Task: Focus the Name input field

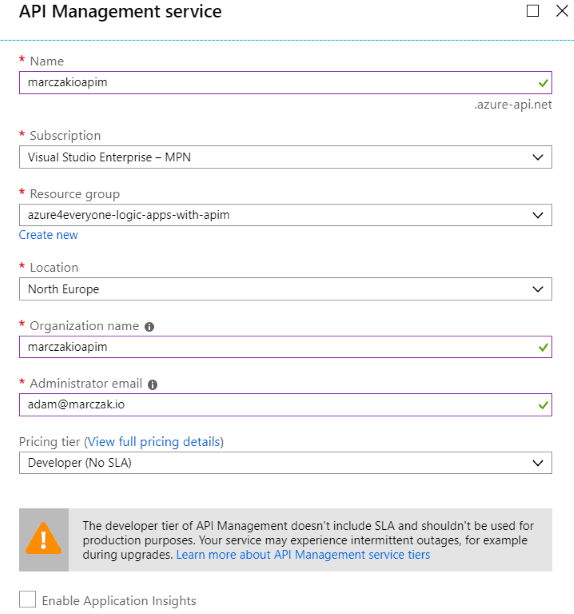Action: tap(285, 83)
